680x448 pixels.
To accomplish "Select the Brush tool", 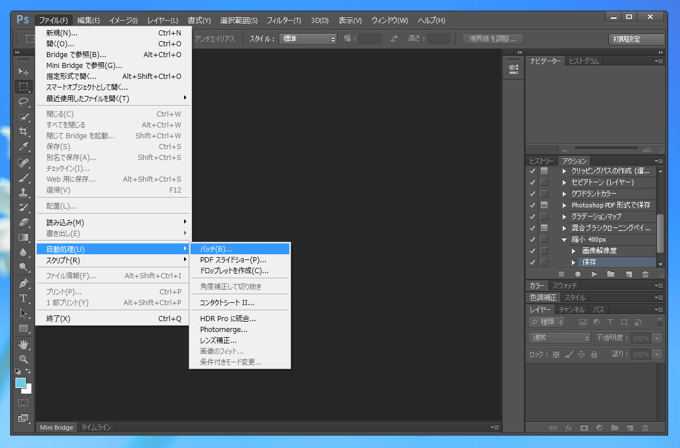I will click(x=23, y=177).
